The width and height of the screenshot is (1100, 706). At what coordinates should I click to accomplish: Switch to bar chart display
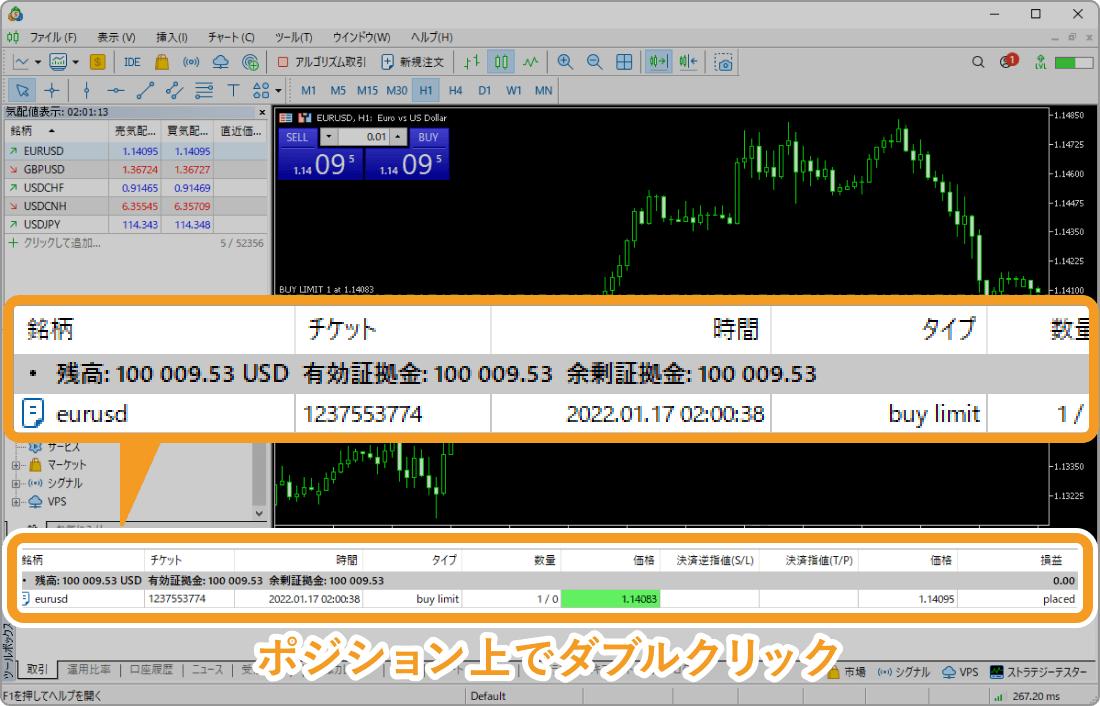point(471,62)
